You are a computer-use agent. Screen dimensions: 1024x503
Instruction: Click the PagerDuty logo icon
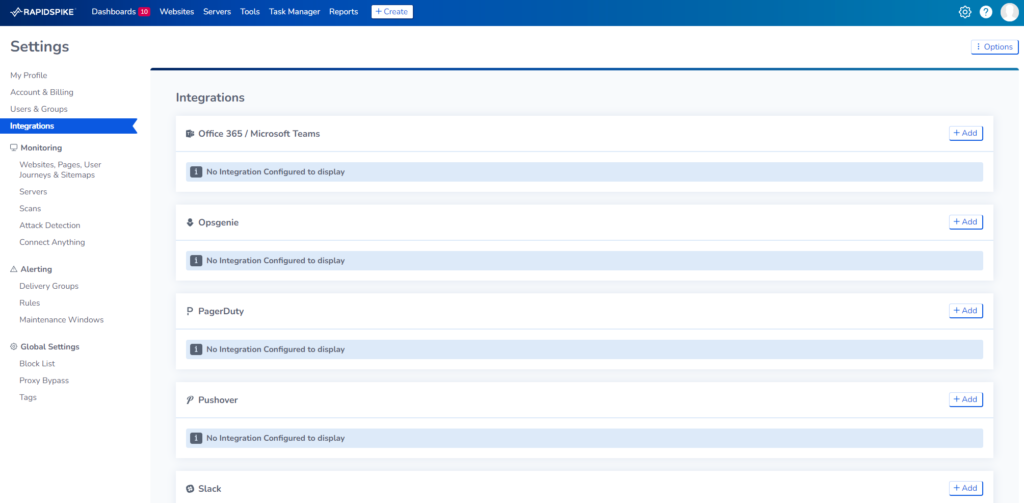(190, 311)
